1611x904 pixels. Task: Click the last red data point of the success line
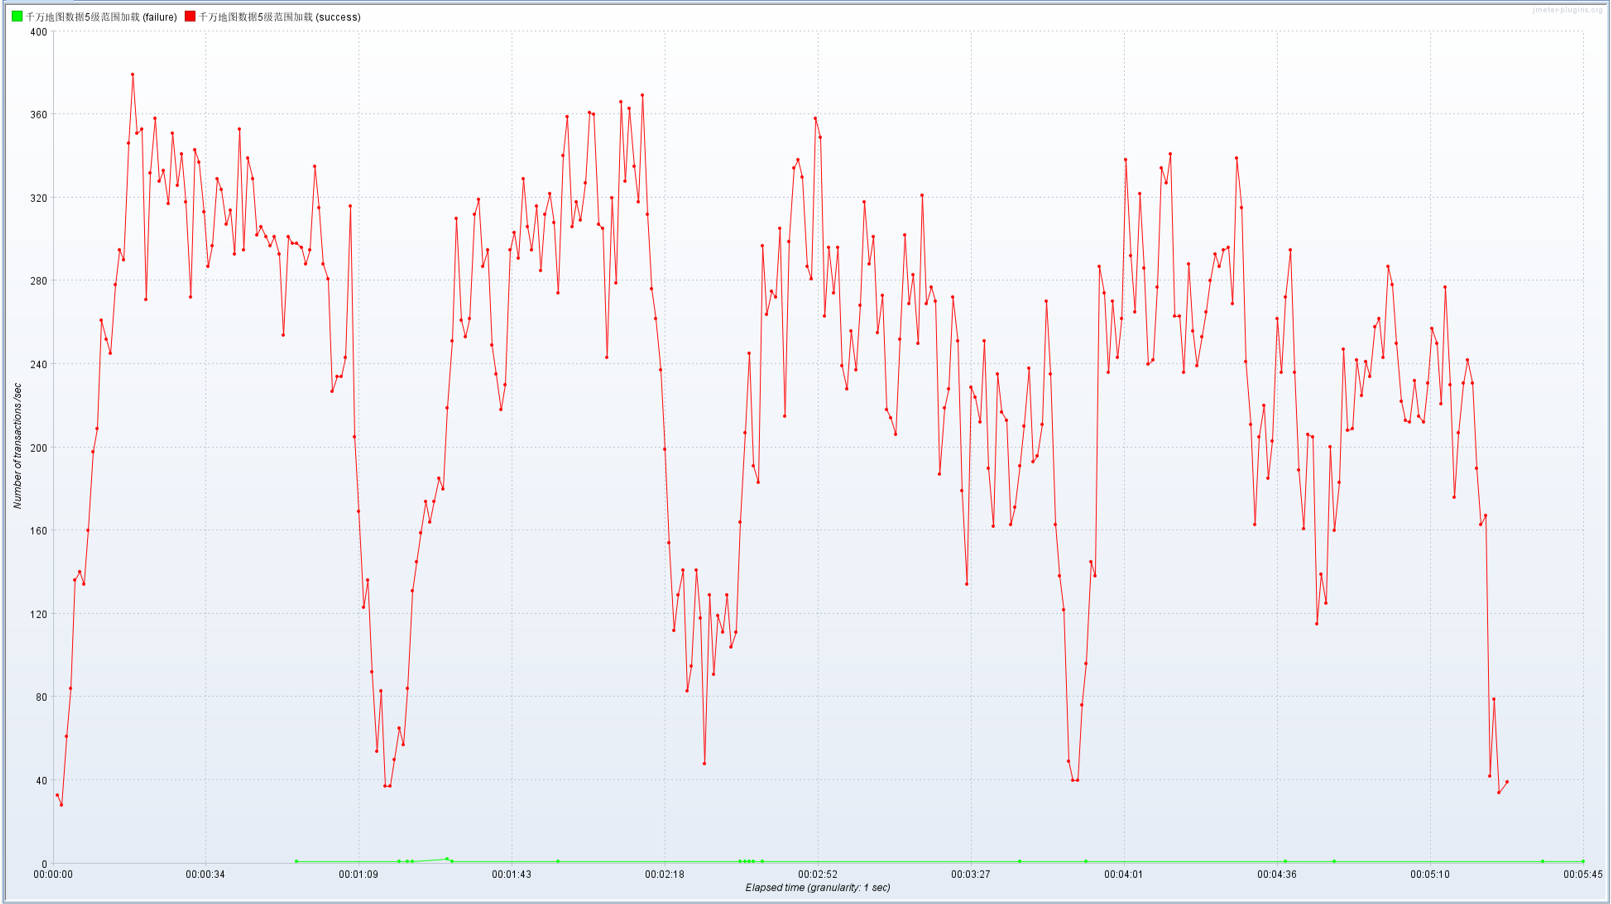(1507, 782)
